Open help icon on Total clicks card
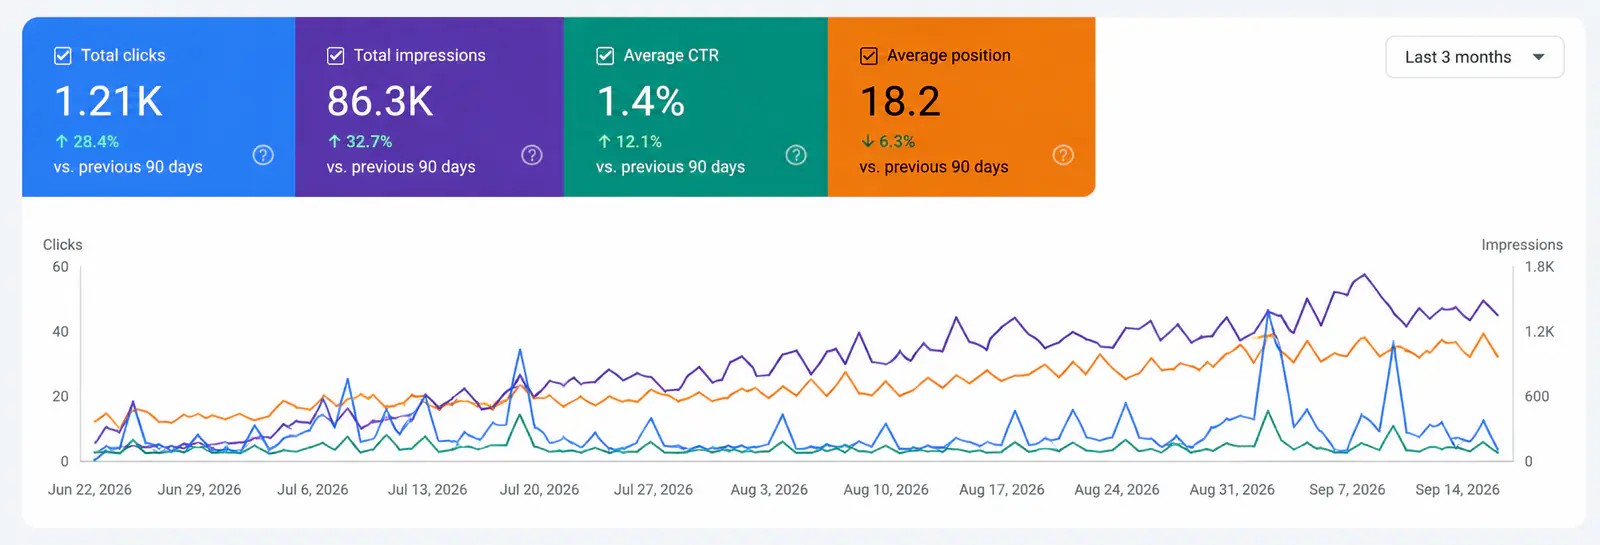 click(263, 155)
